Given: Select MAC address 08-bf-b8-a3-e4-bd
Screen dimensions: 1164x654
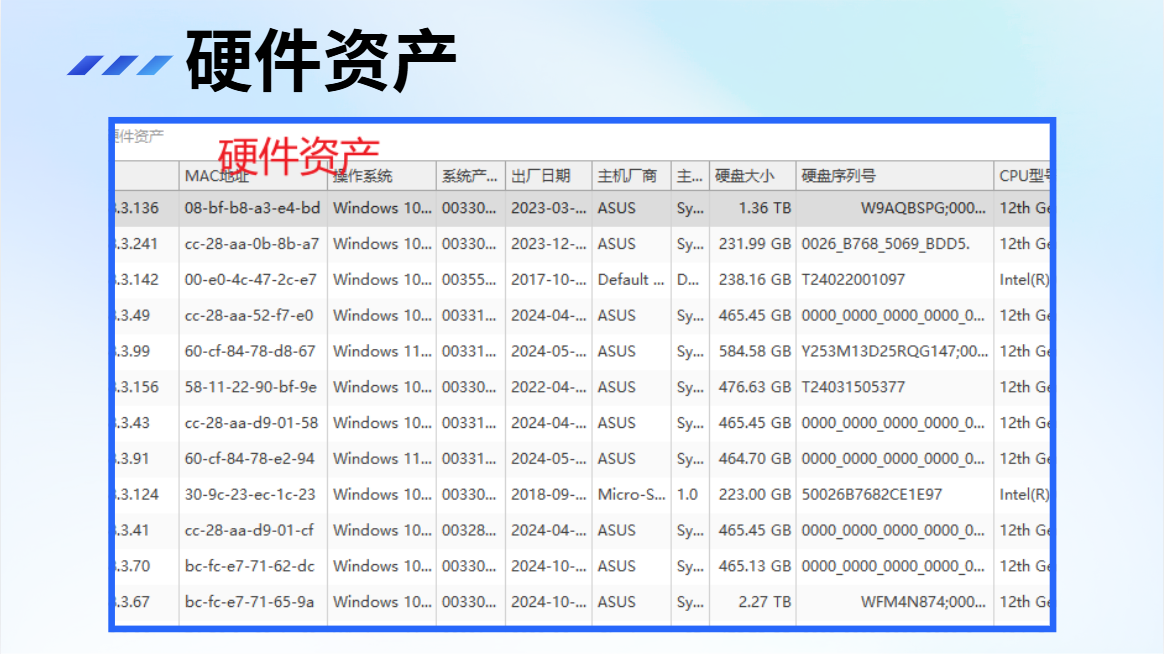Looking at the screenshot, I should point(252,209).
